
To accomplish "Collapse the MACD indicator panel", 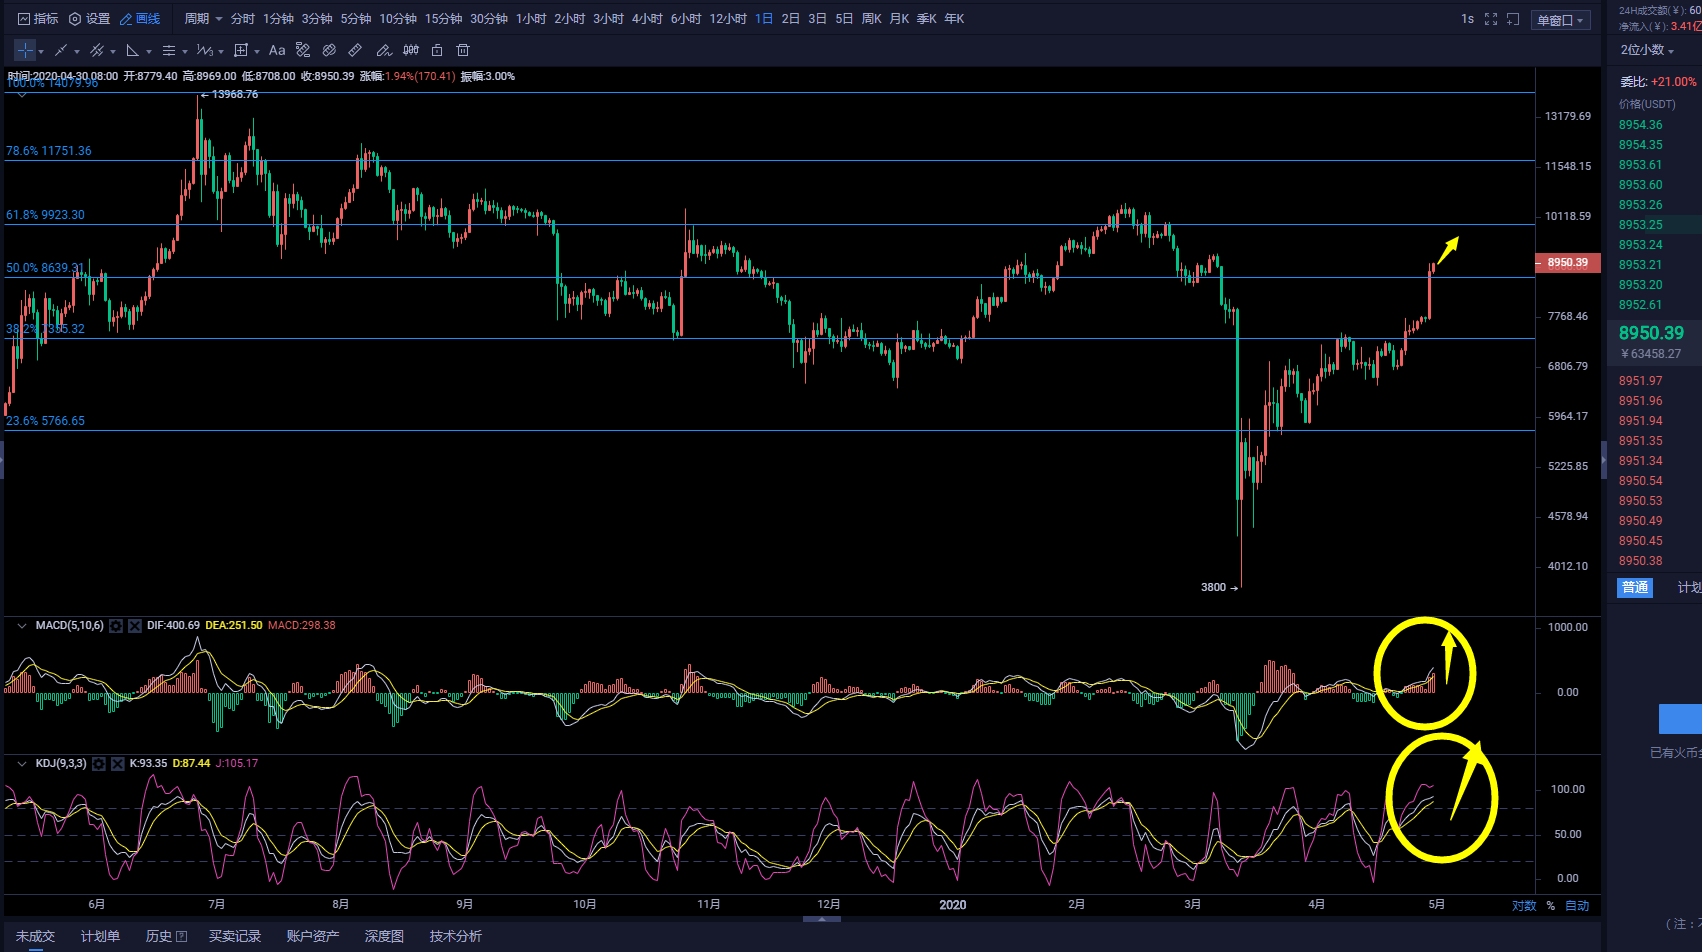I will click(x=22, y=626).
